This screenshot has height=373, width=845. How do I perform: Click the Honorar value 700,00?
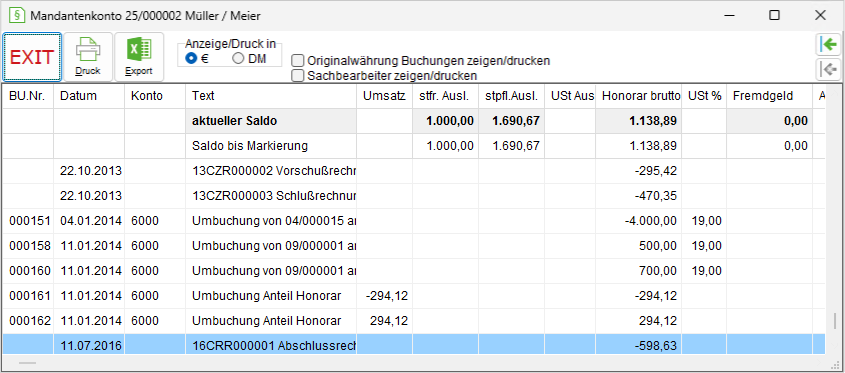[658, 271]
